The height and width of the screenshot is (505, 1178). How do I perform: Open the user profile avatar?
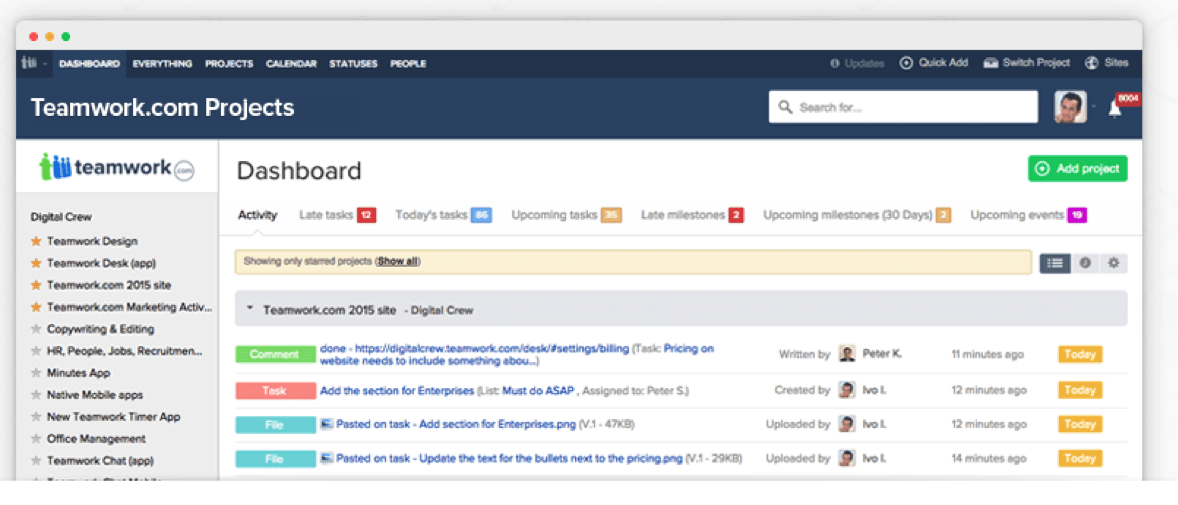1070,107
